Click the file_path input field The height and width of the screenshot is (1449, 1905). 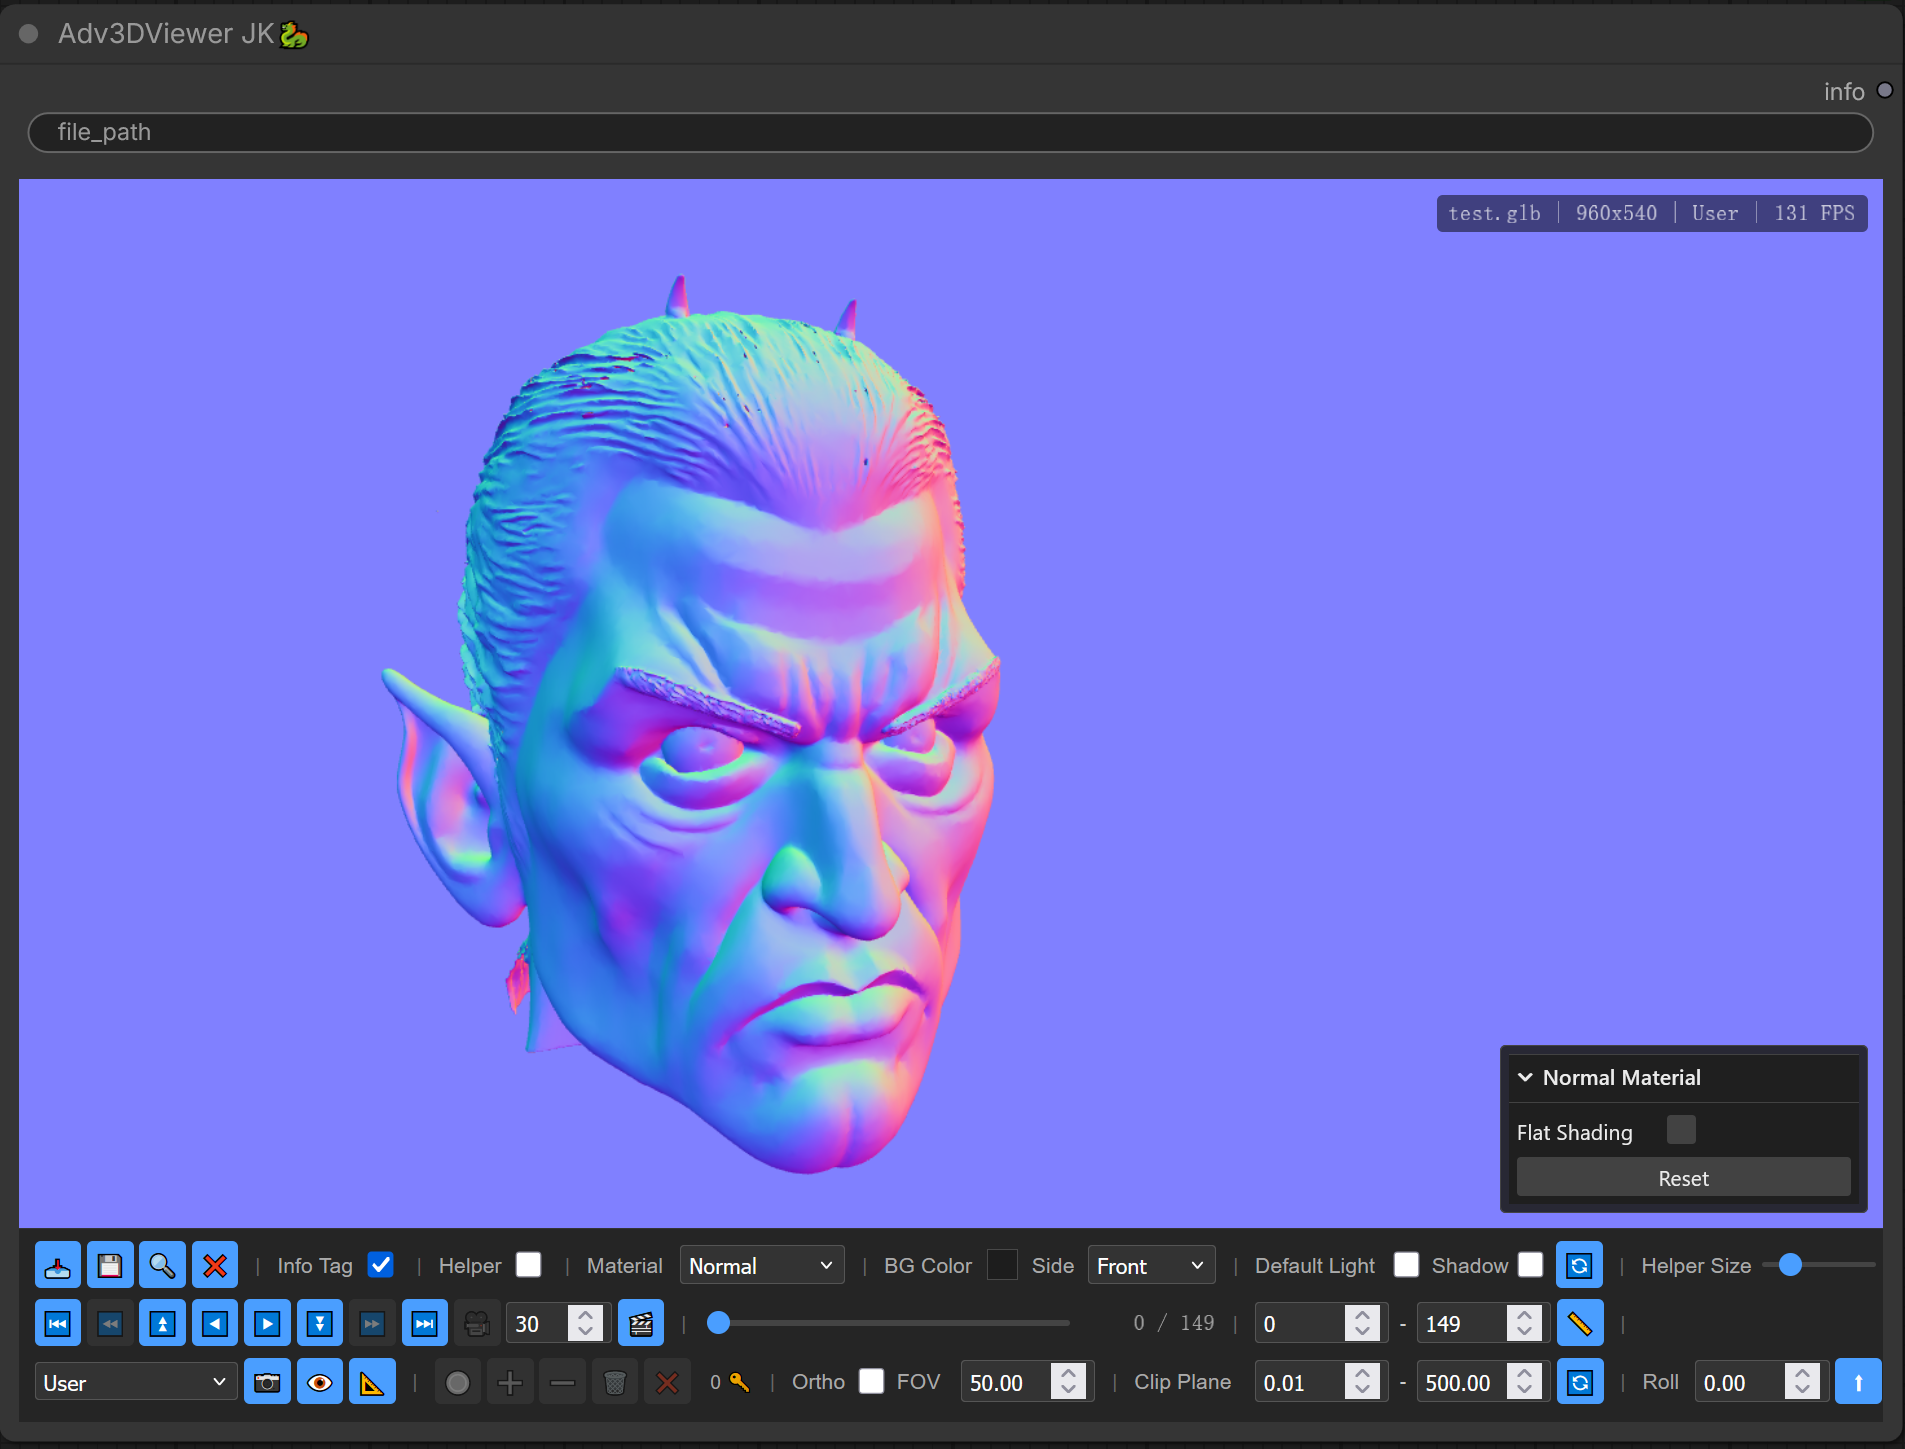950,132
